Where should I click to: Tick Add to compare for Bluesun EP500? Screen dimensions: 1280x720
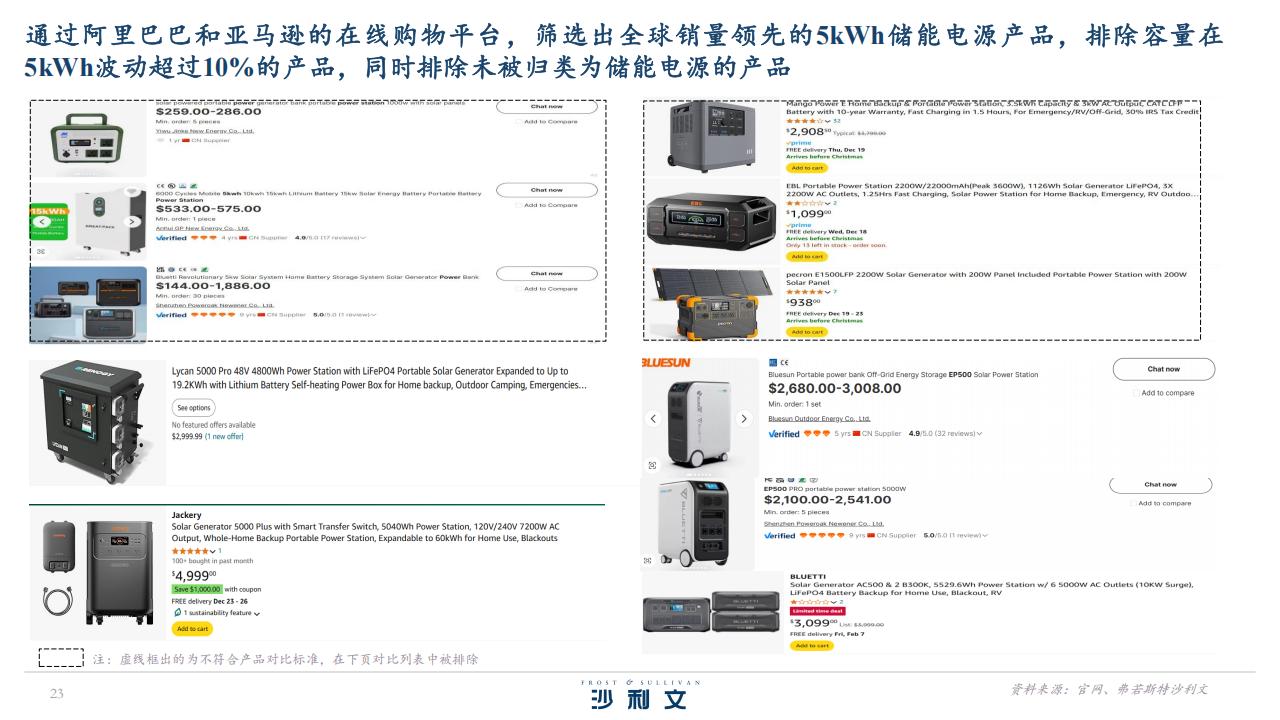(1164, 393)
